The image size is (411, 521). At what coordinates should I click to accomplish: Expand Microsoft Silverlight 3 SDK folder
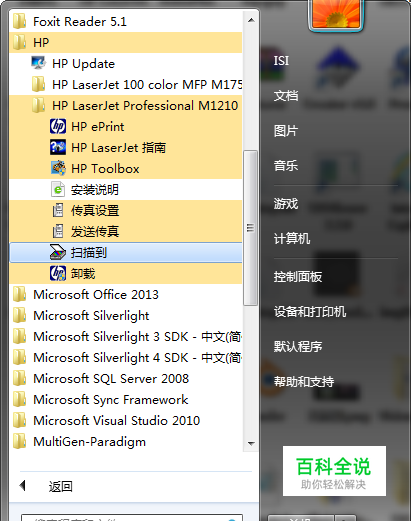click(x=126, y=336)
